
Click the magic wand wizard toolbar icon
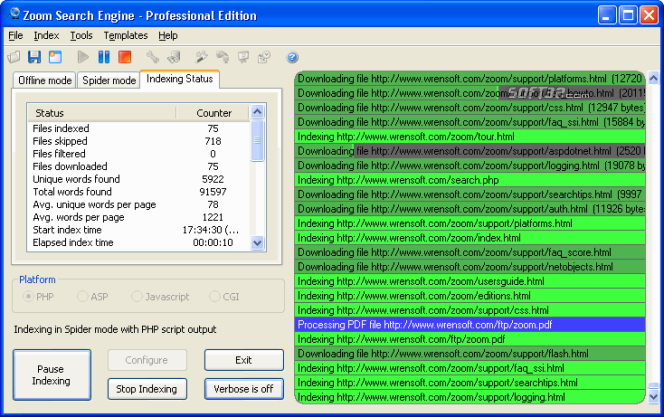click(x=201, y=57)
